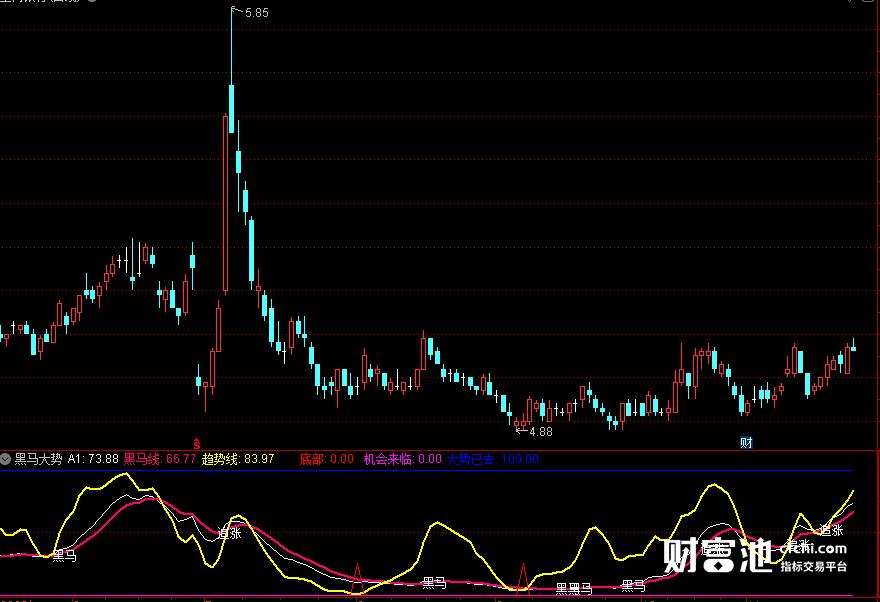This screenshot has width=880, height=602.
Task: Click the A1: 73.88 value
Action: coord(93,459)
